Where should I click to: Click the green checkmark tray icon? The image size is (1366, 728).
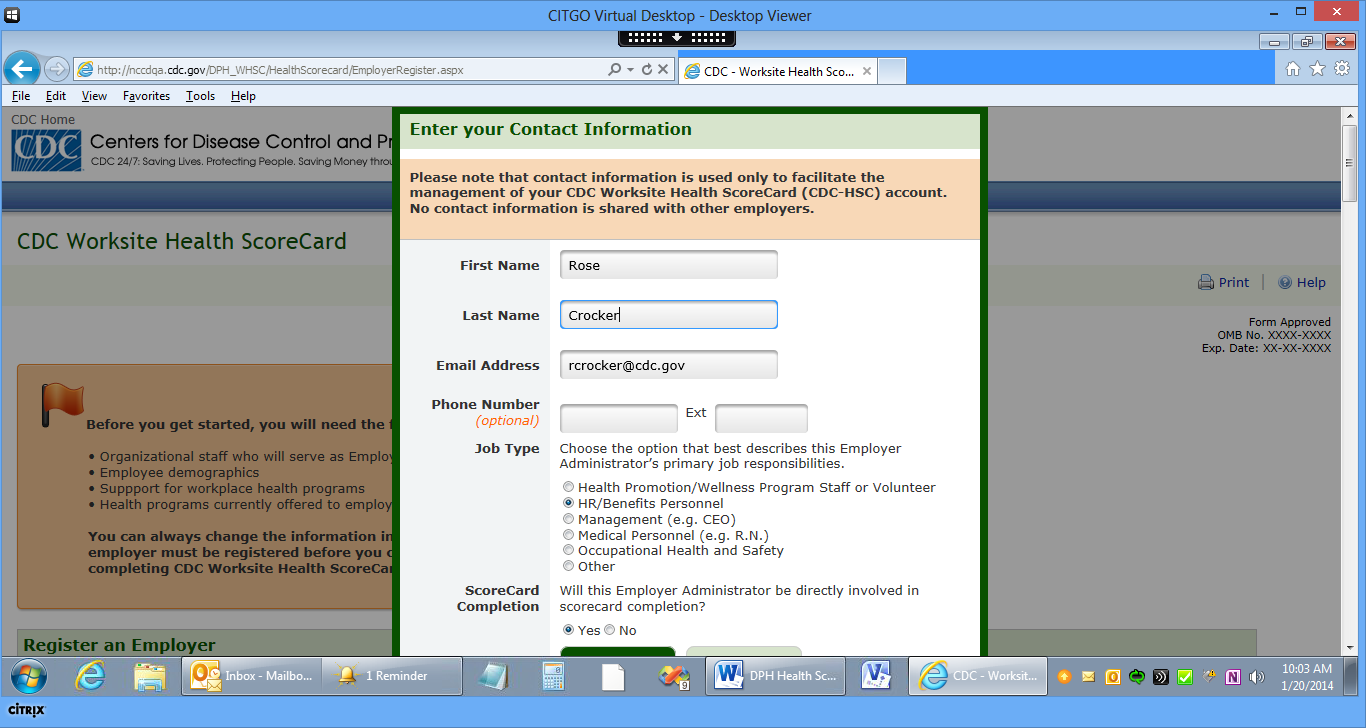(x=1185, y=677)
